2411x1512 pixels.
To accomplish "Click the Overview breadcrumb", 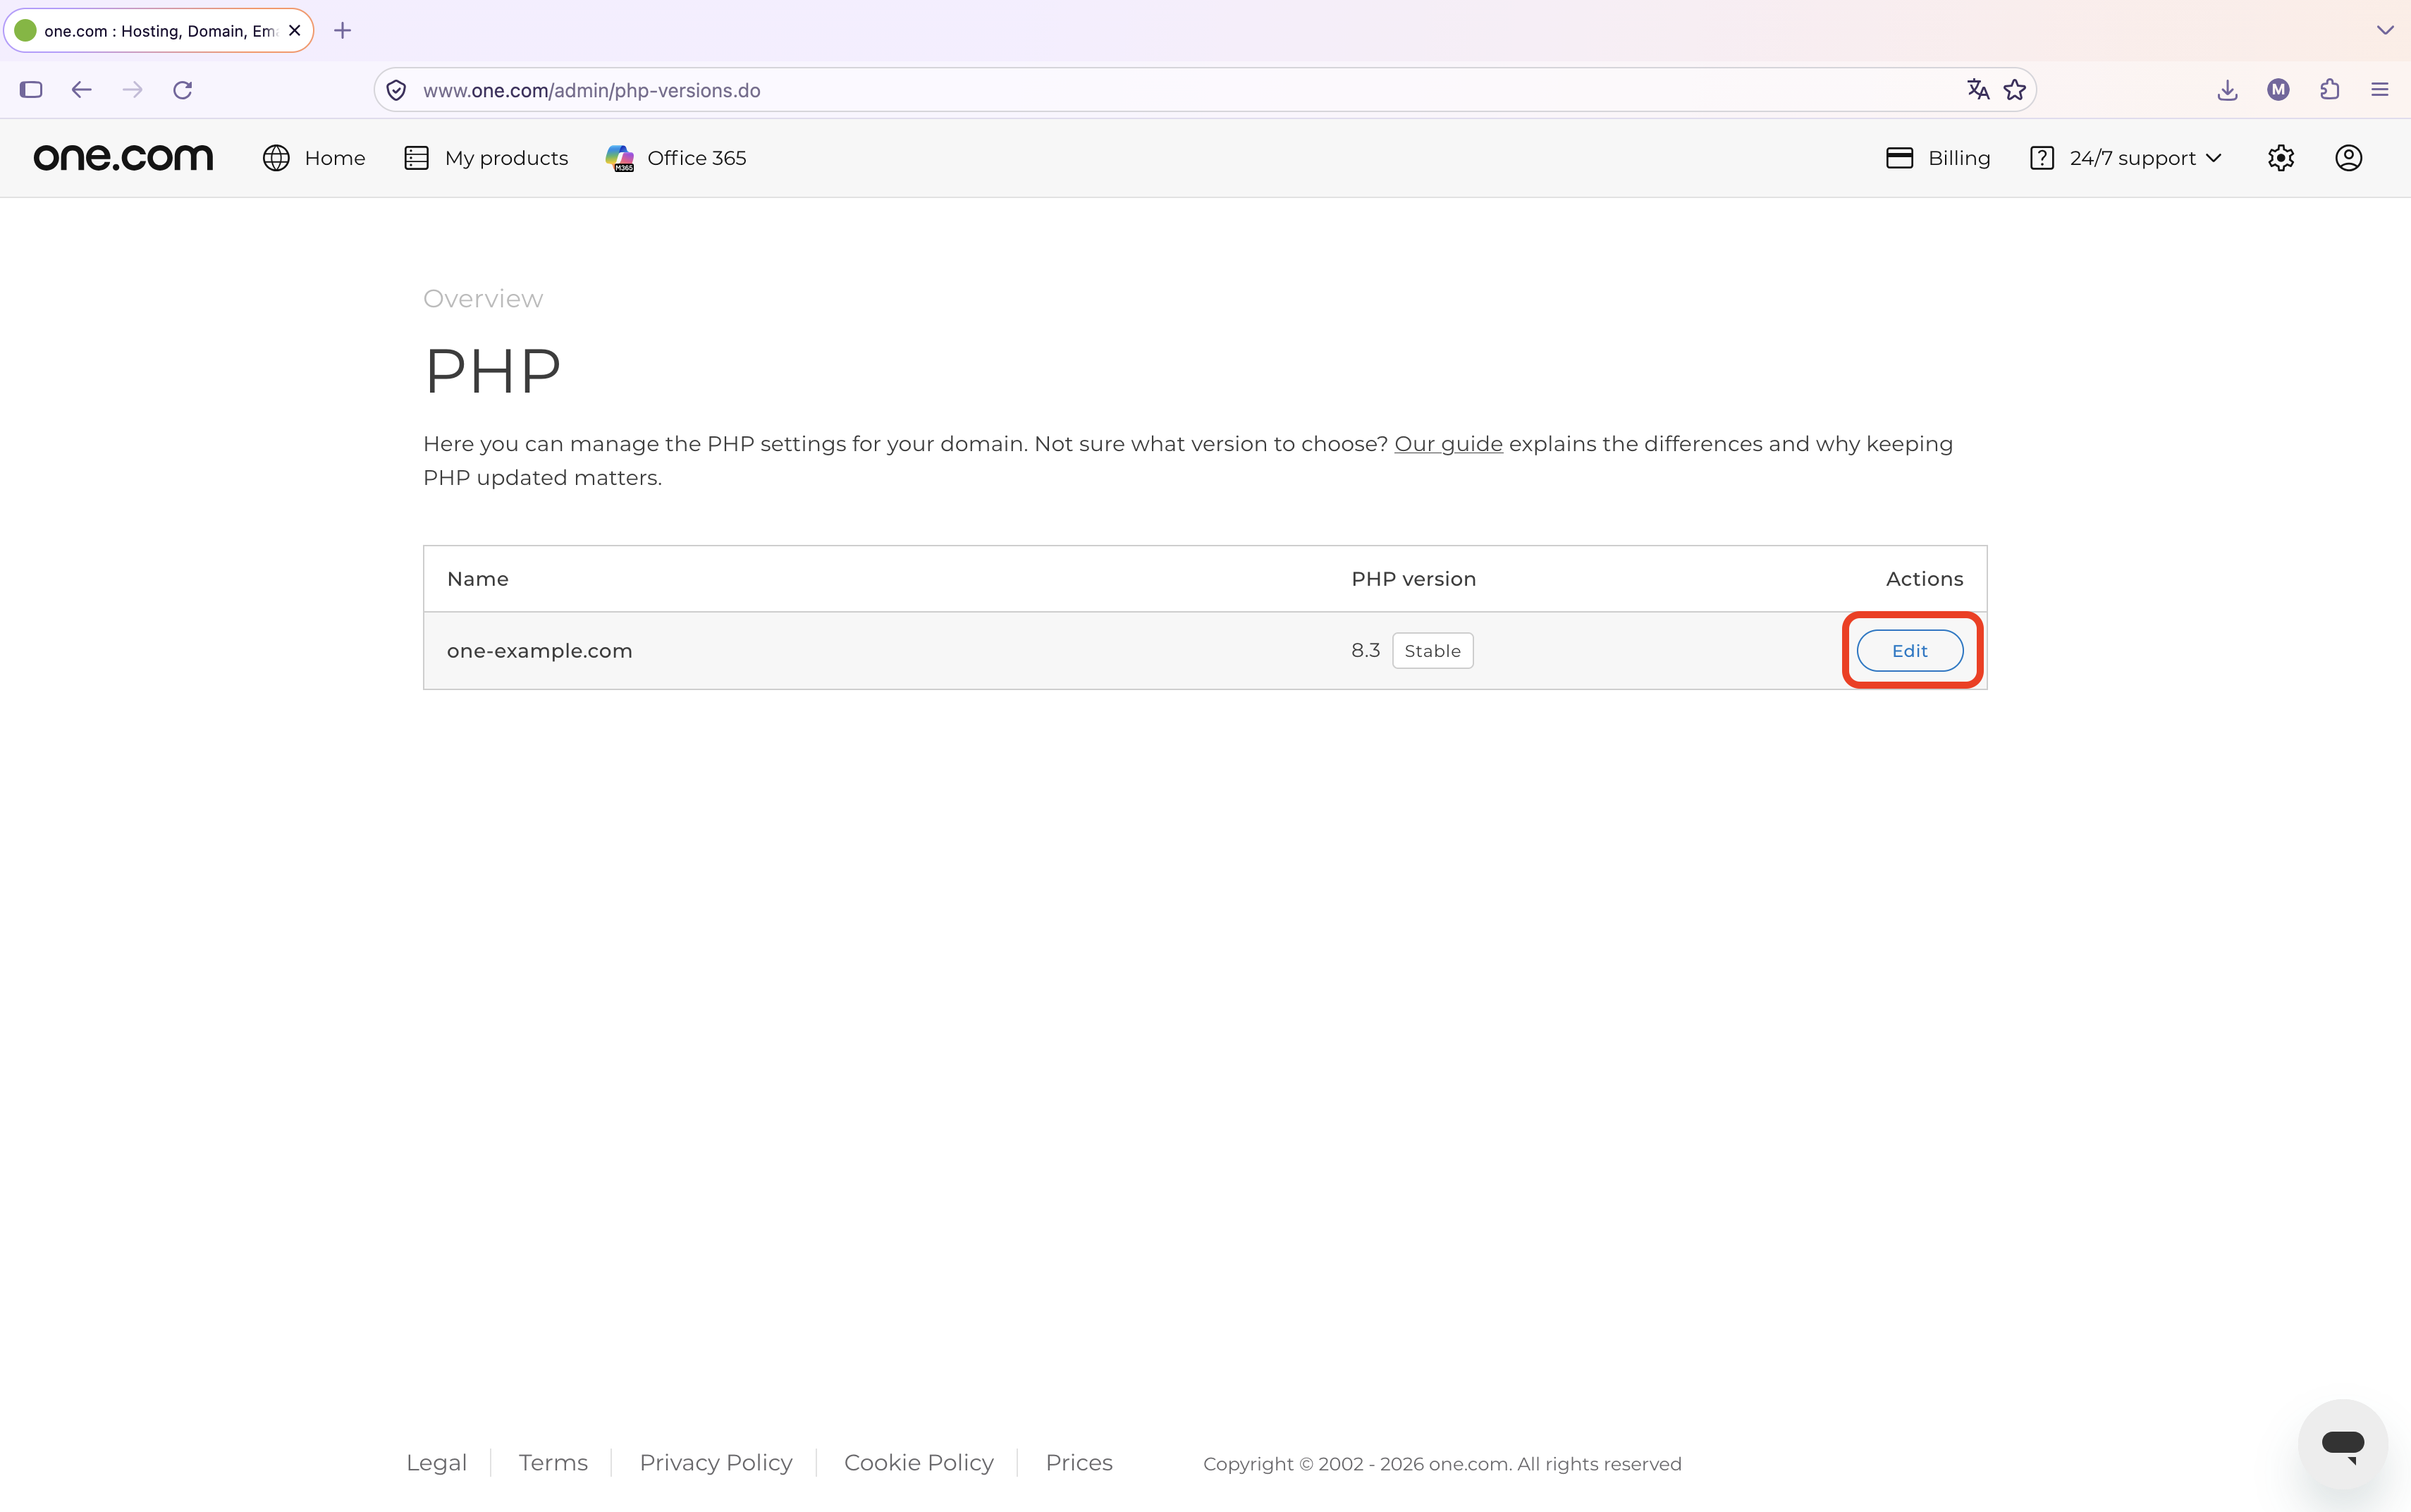I will point(483,299).
